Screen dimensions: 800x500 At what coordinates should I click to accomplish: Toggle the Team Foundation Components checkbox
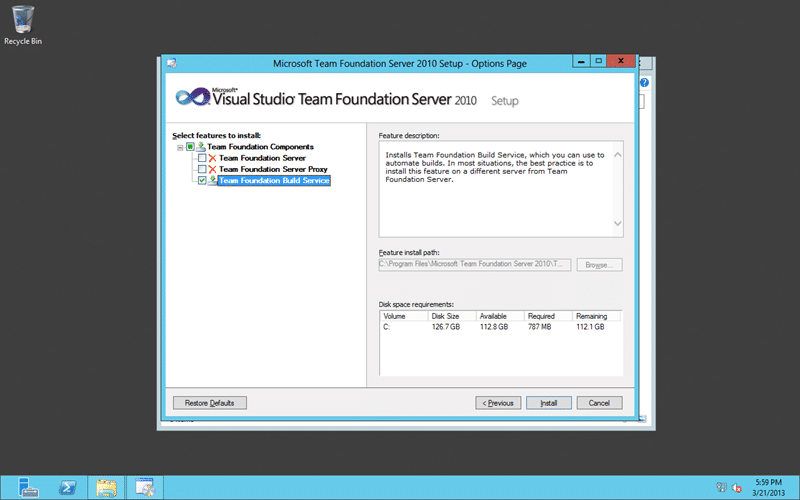click(190, 147)
